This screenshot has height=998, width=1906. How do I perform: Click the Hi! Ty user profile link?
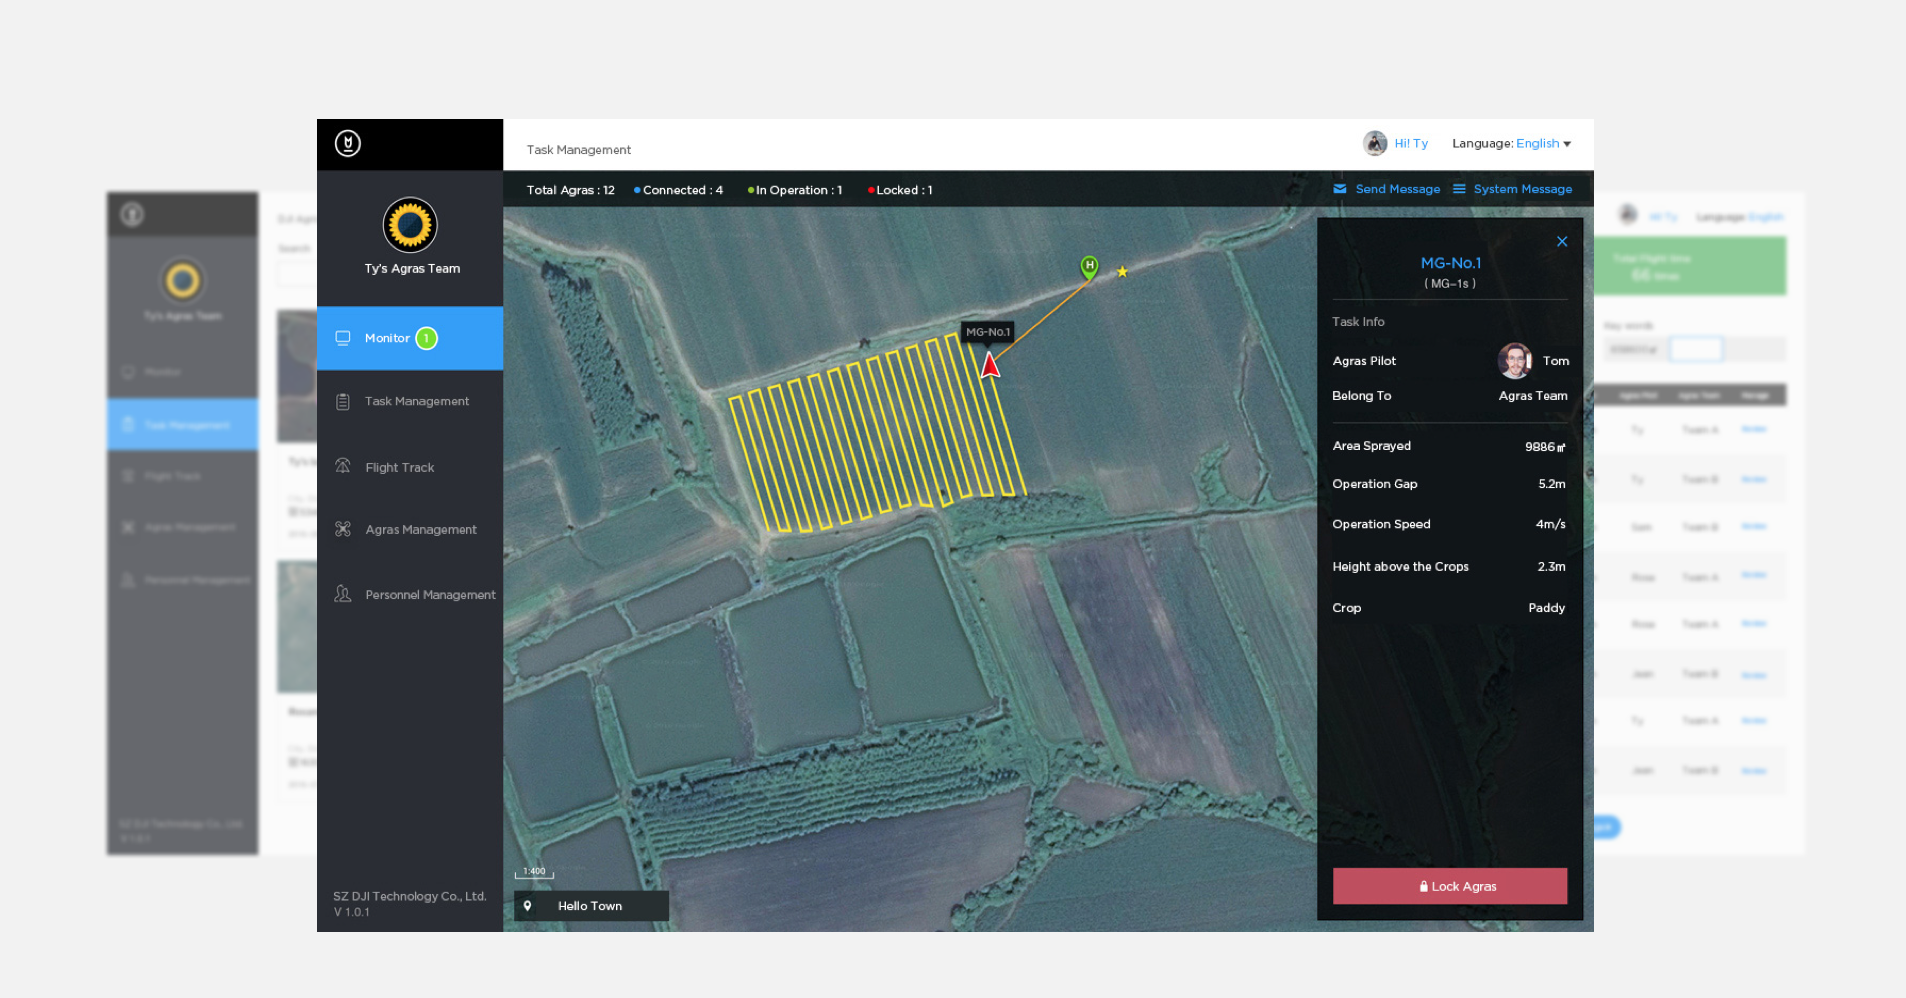pos(1411,144)
